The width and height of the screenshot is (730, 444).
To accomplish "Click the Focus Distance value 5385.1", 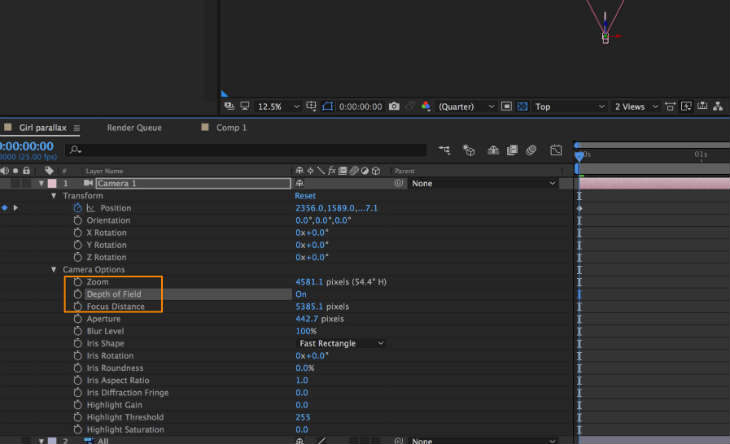I will pyautogui.click(x=310, y=307).
